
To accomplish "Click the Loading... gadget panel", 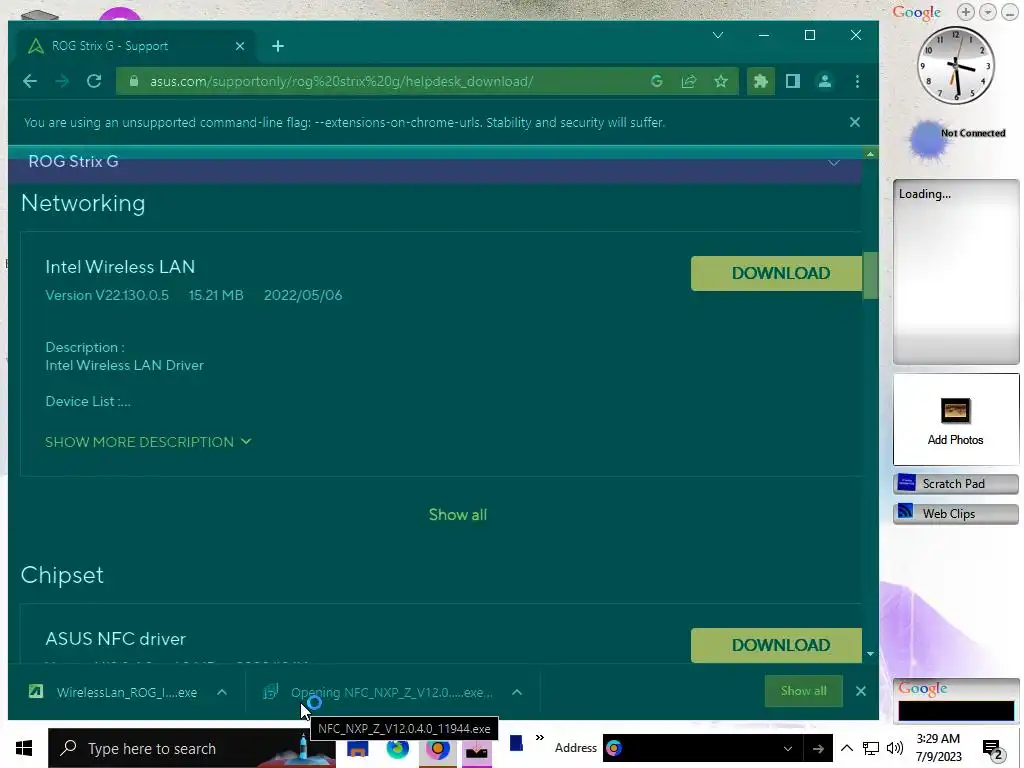I will click(x=955, y=272).
